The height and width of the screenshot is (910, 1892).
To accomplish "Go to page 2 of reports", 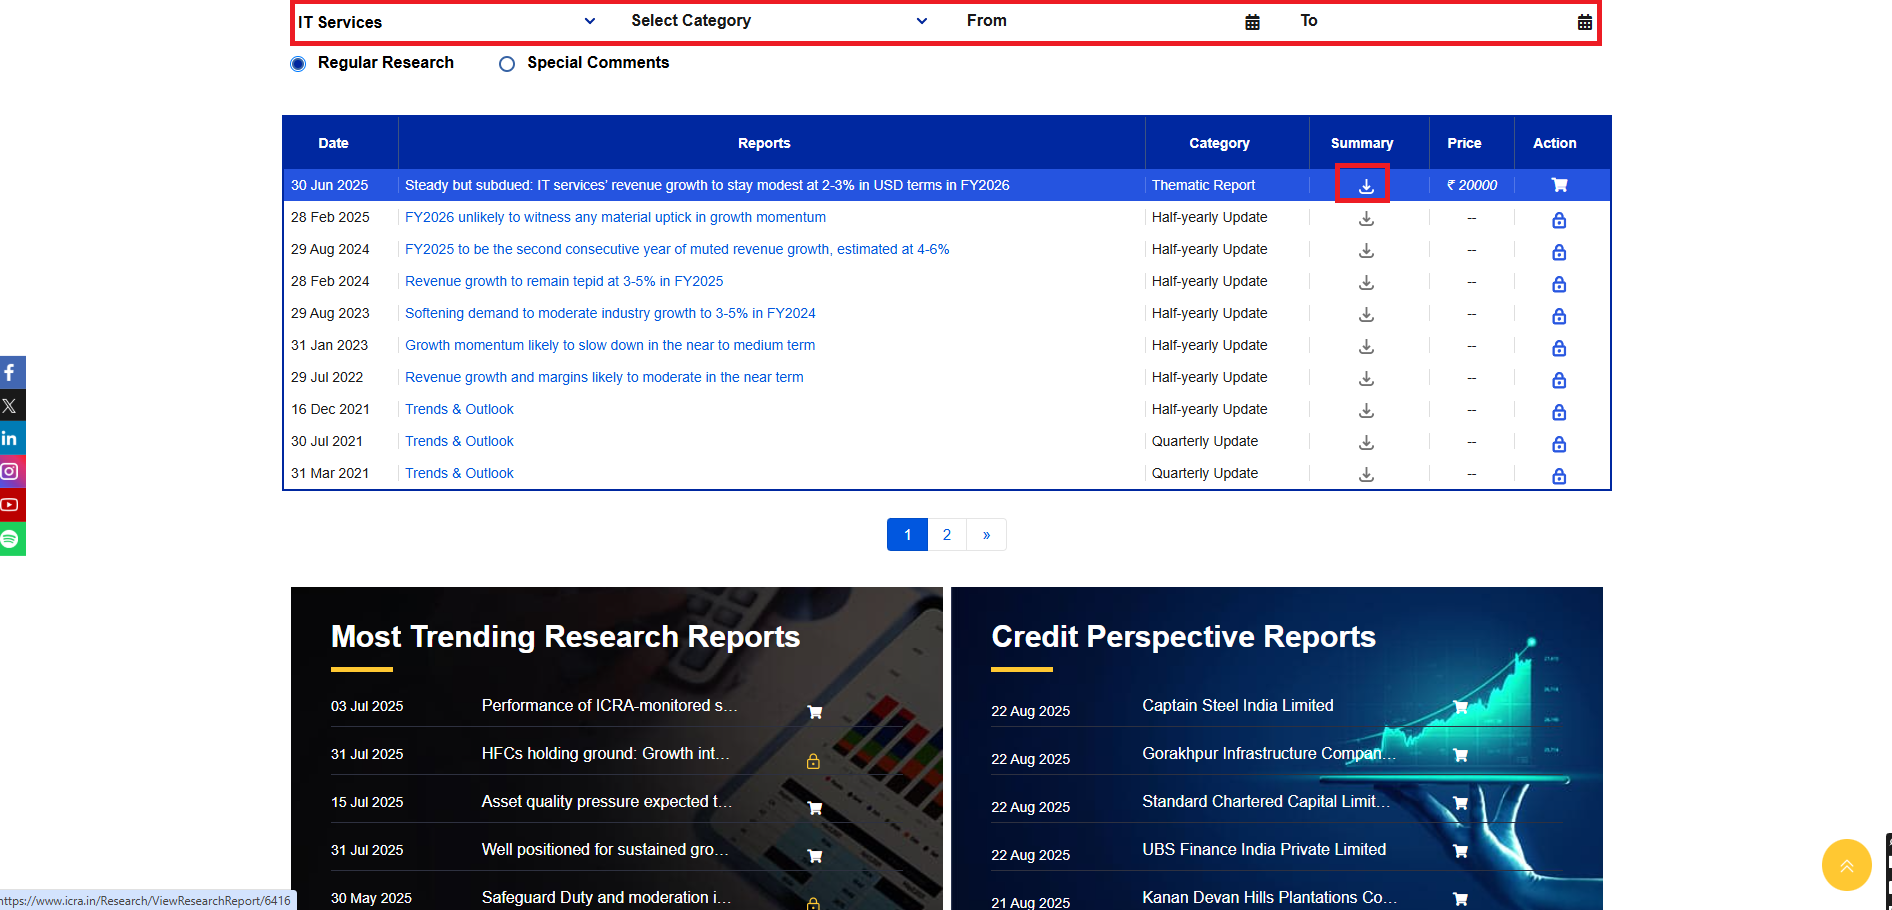I will [x=946, y=535].
